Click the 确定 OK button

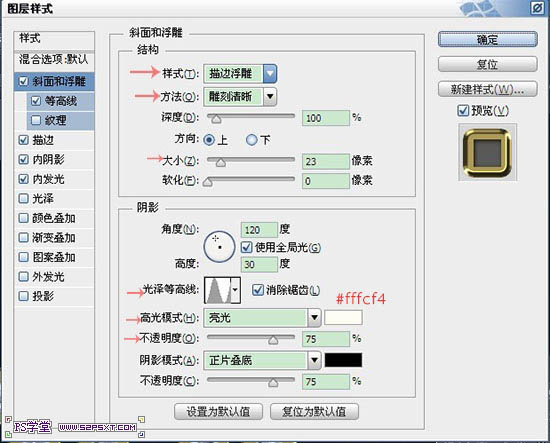point(488,40)
